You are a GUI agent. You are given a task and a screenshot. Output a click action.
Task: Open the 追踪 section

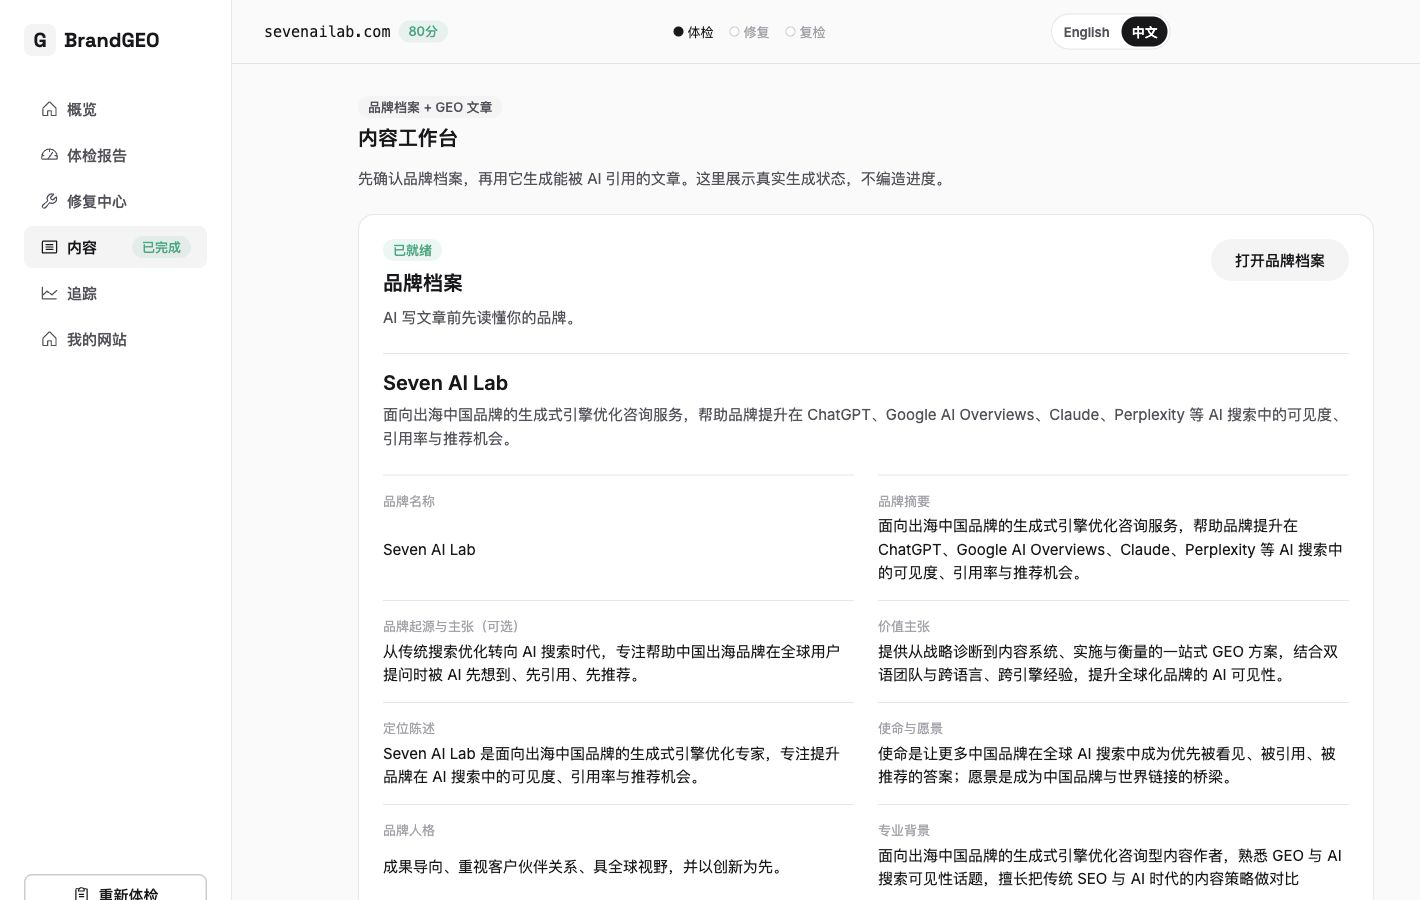point(115,293)
